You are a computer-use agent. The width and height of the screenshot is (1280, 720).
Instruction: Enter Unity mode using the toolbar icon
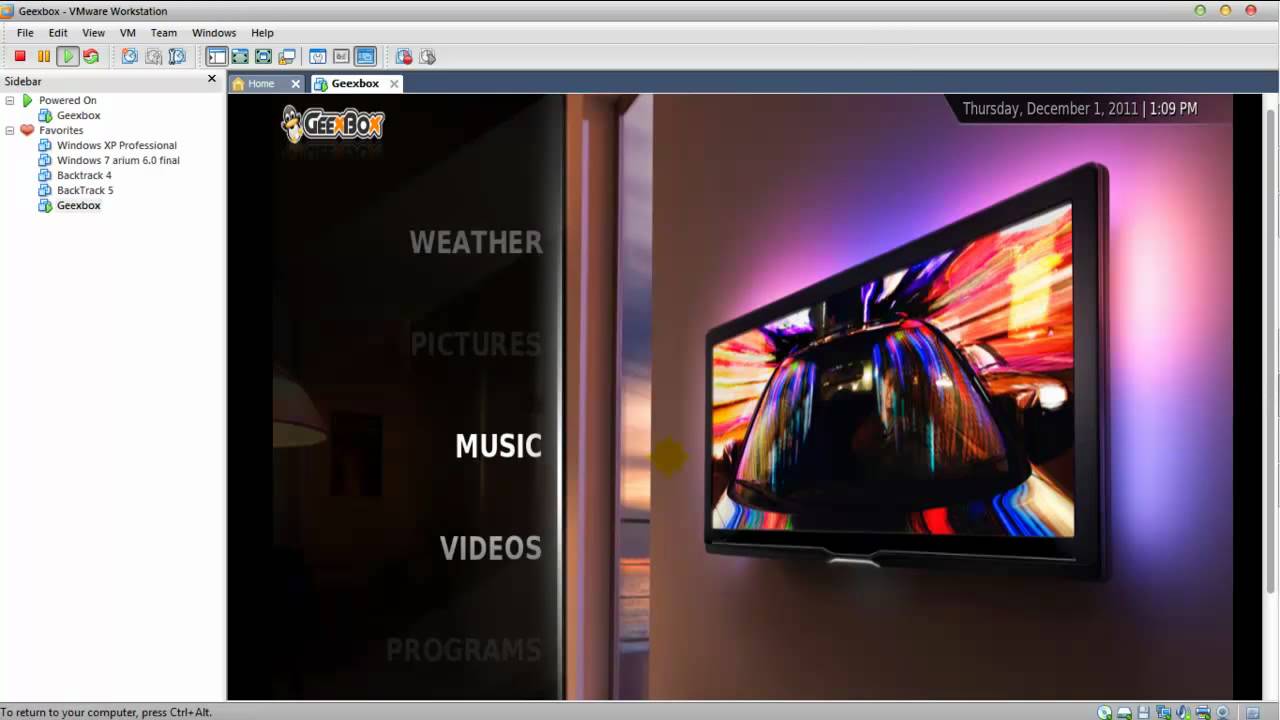coord(287,57)
